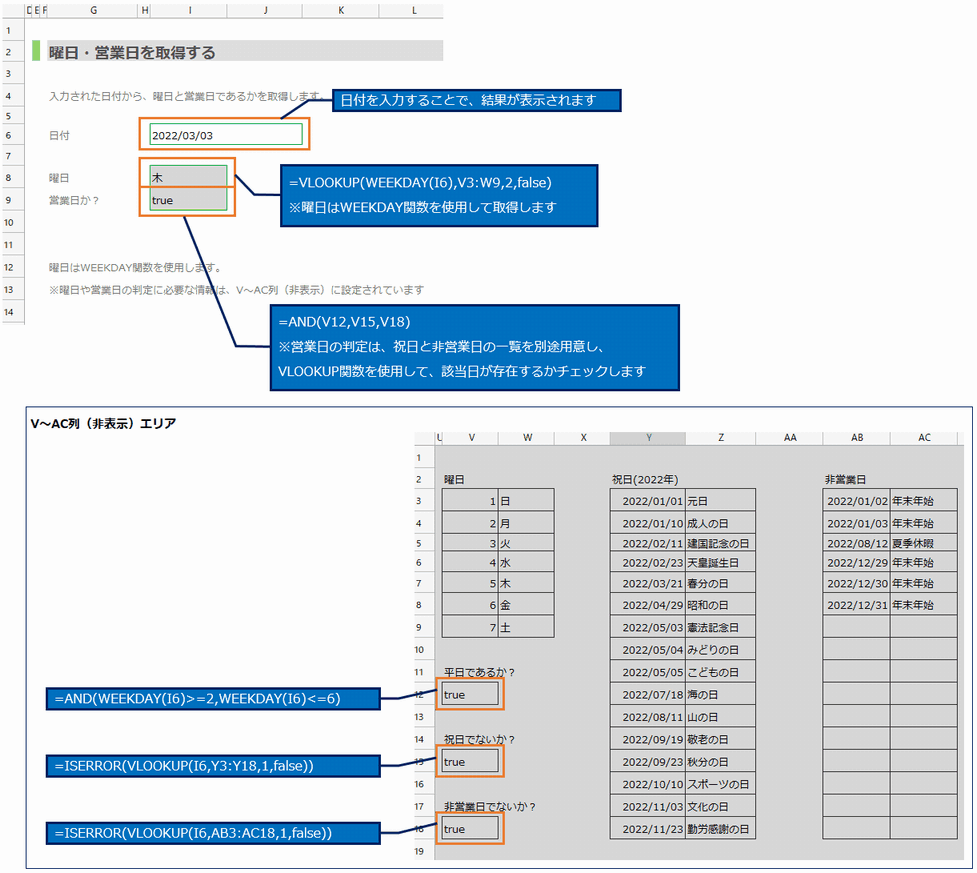The width and height of the screenshot is (977, 873).
Task: Select the highlighted column header Y
Action: click(648, 438)
